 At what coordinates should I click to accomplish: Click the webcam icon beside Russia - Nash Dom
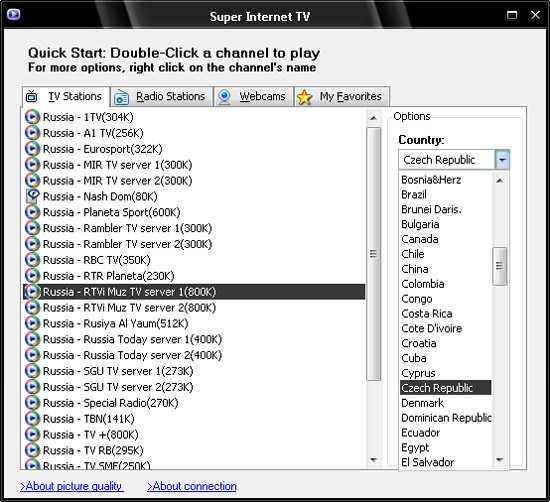pyautogui.click(x=32, y=196)
